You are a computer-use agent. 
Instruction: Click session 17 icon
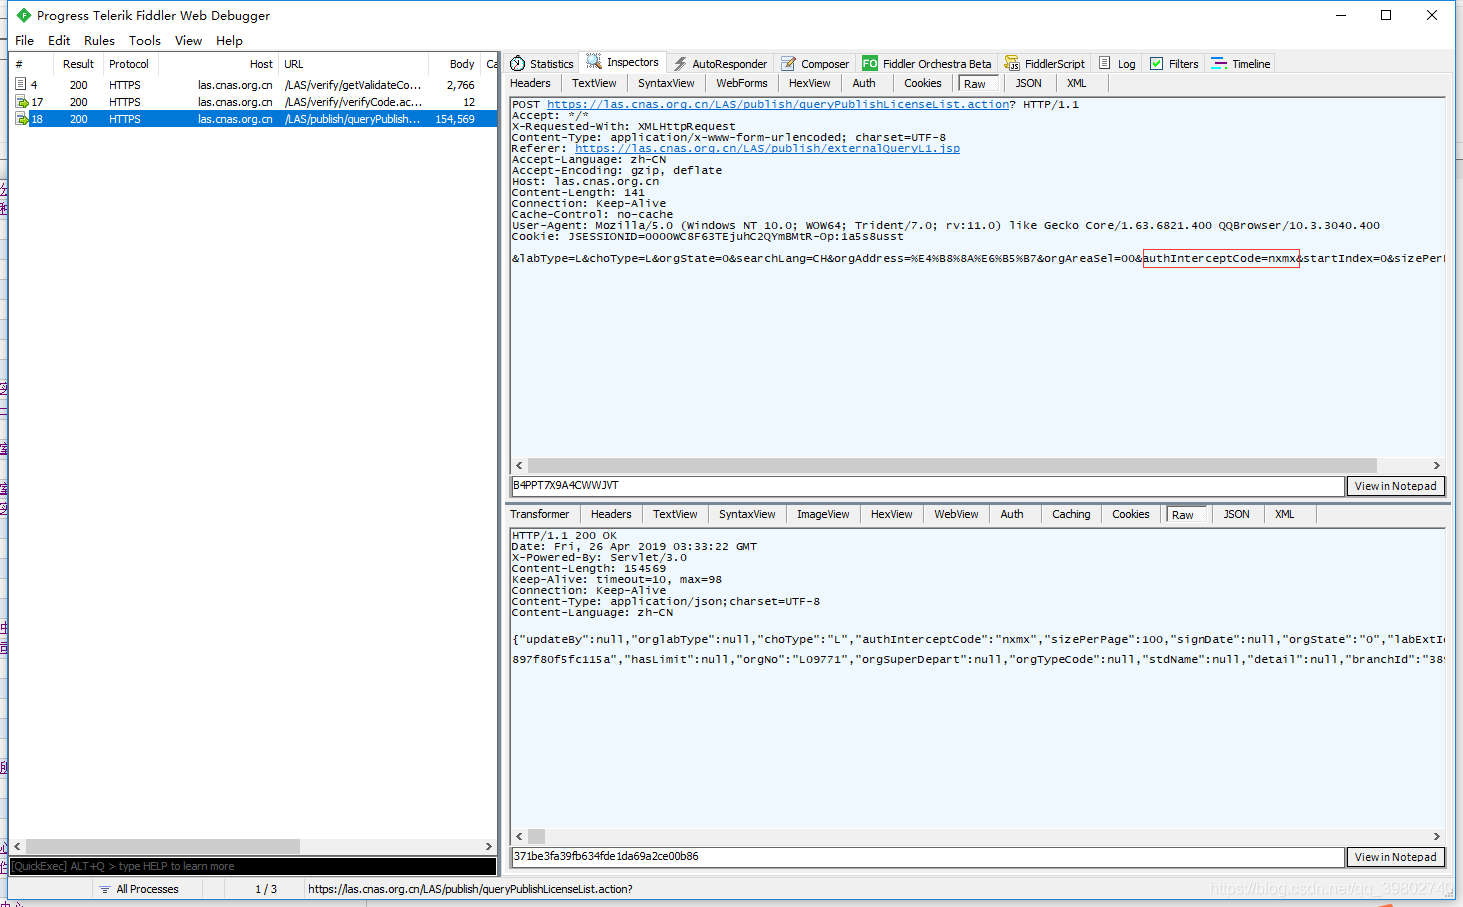(21, 102)
